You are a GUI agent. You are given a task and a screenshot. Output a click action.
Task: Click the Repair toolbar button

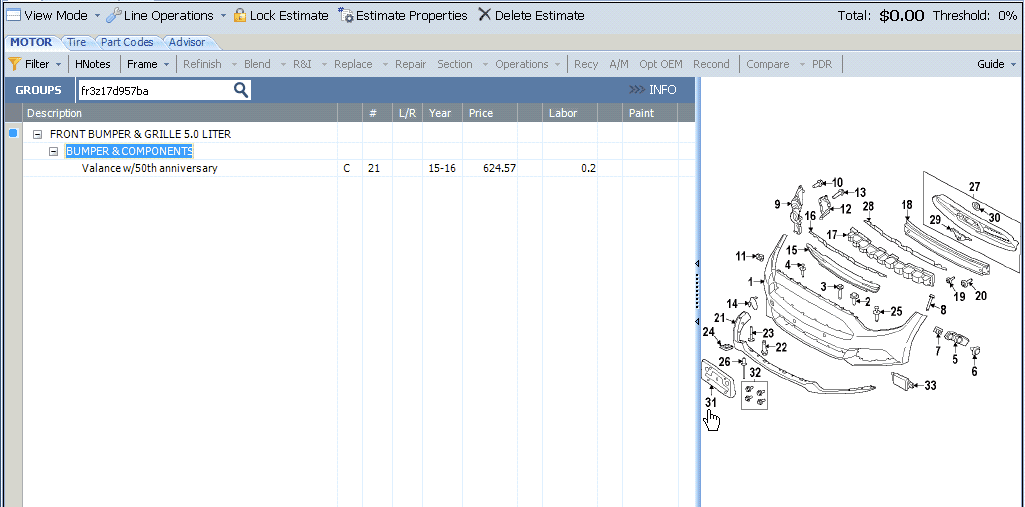pos(411,64)
